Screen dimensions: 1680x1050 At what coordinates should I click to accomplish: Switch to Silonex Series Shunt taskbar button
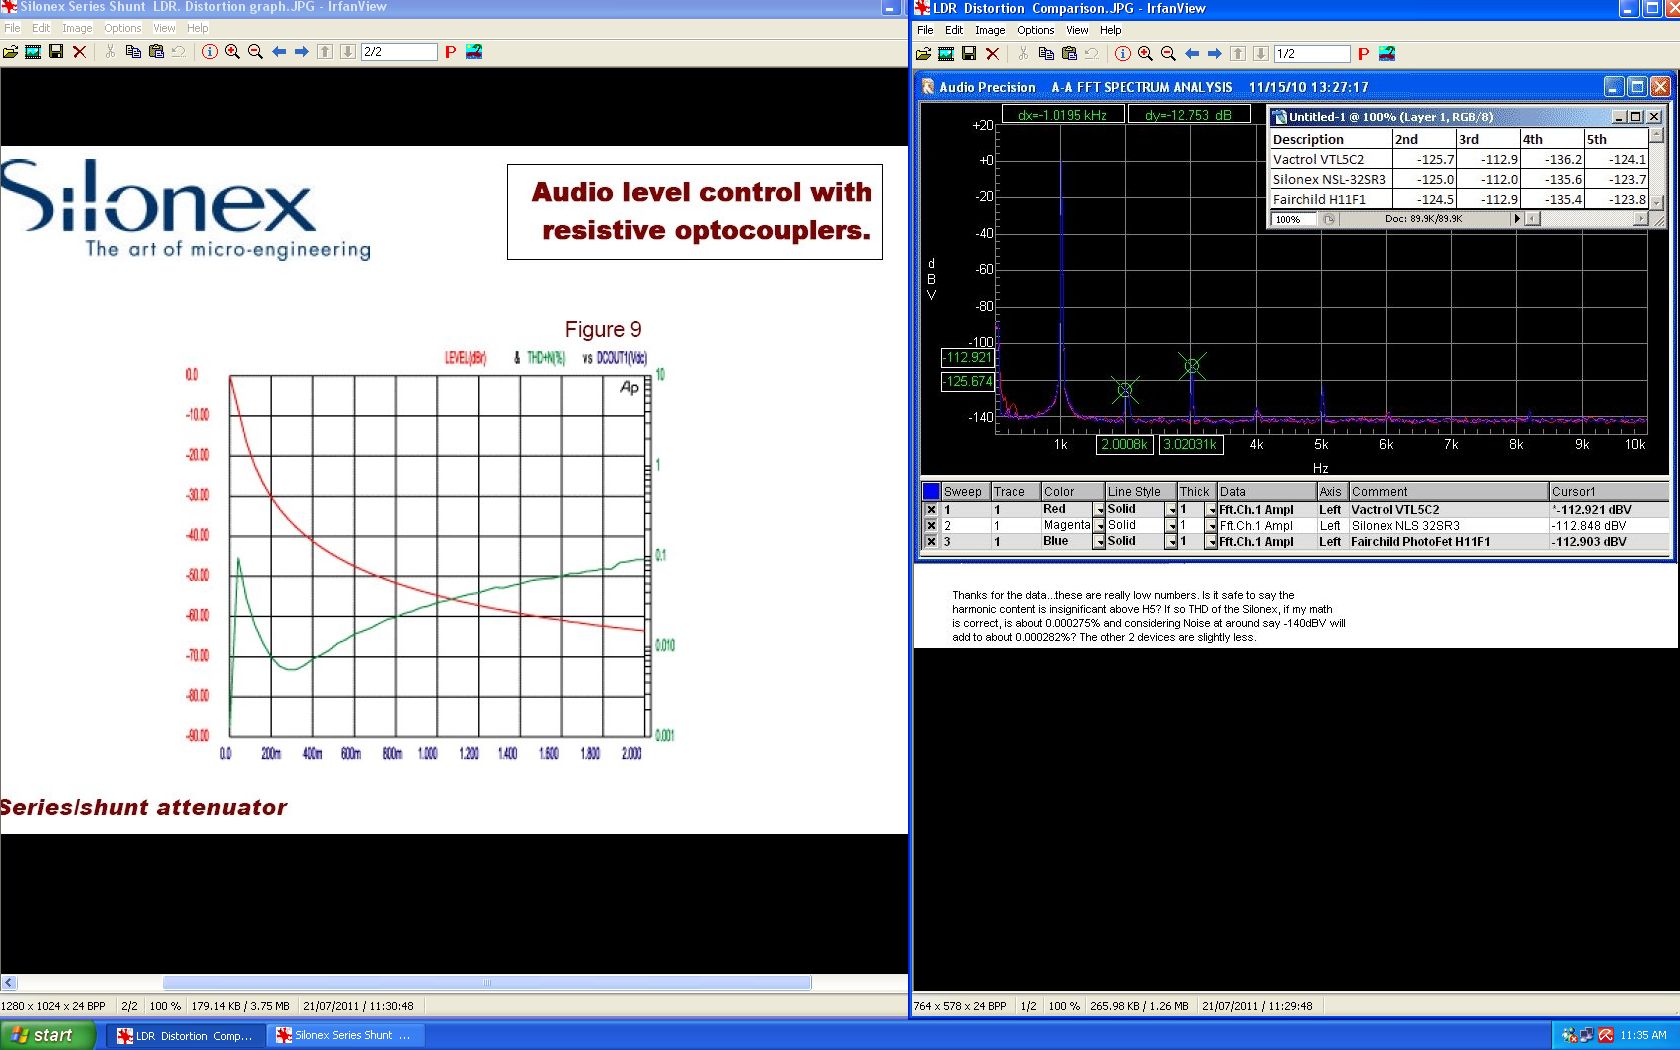tap(347, 1036)
